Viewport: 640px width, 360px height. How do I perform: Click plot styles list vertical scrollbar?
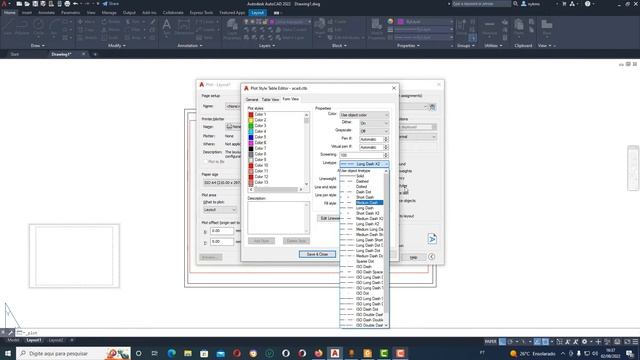click(x=307, y=149)
